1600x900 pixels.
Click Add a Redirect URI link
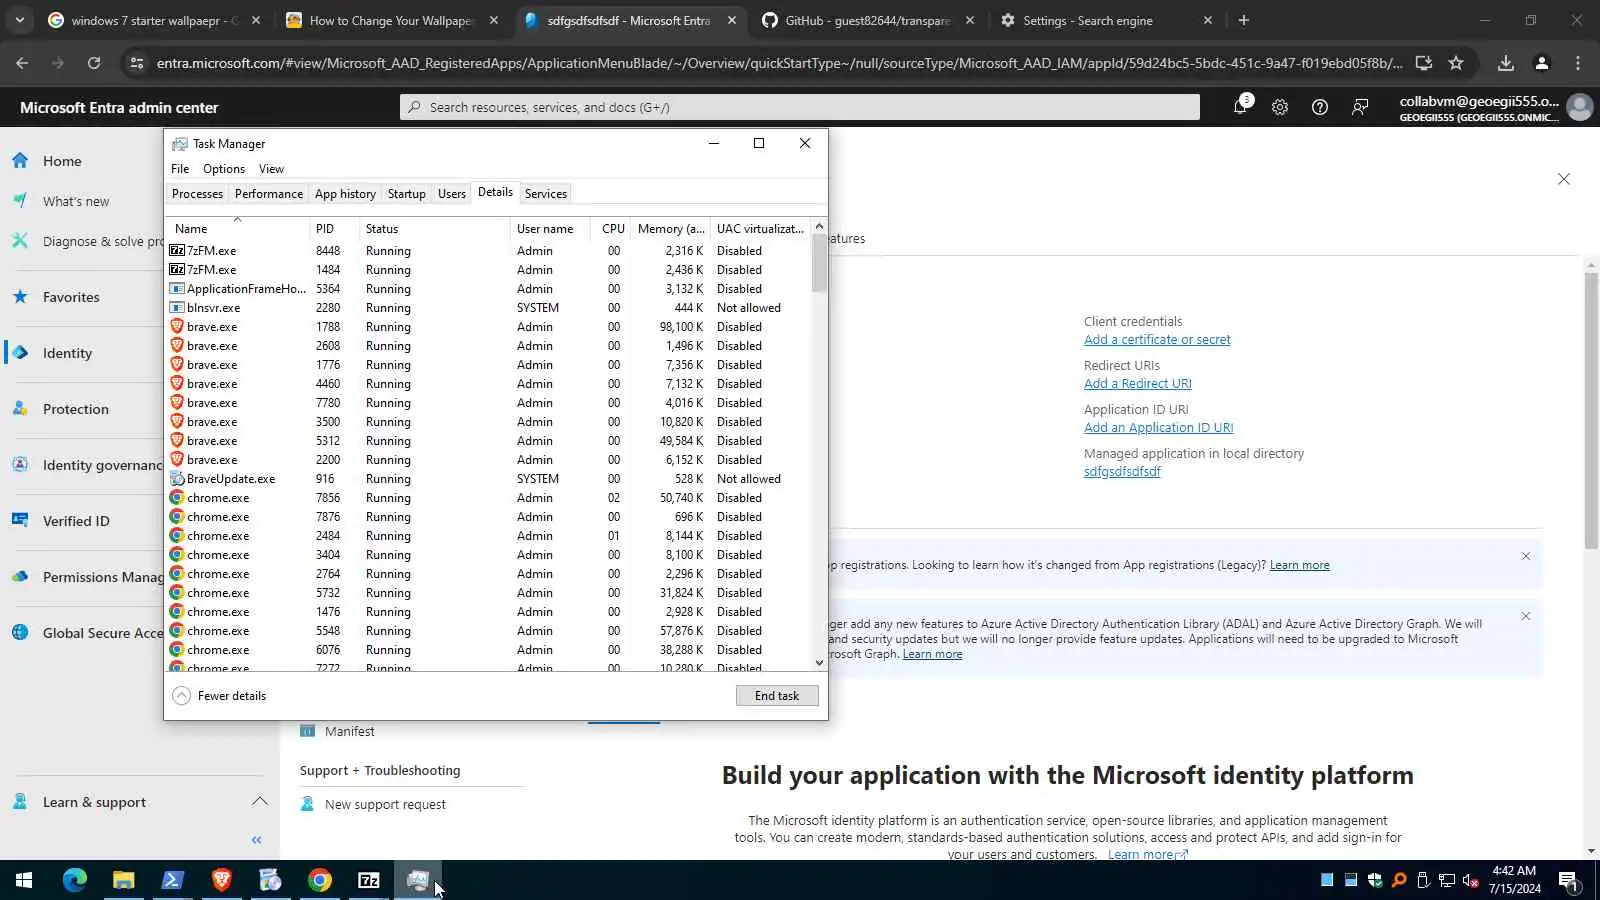1138,384
